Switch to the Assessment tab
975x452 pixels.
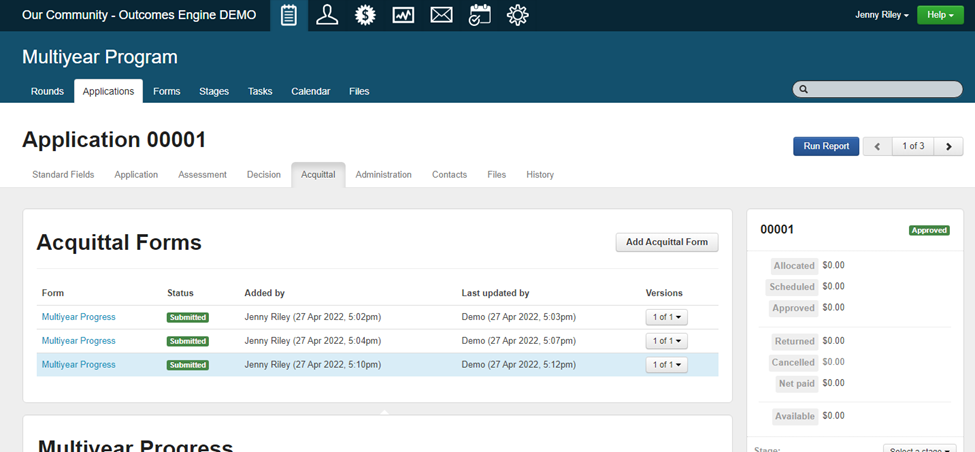coord(202,174)
